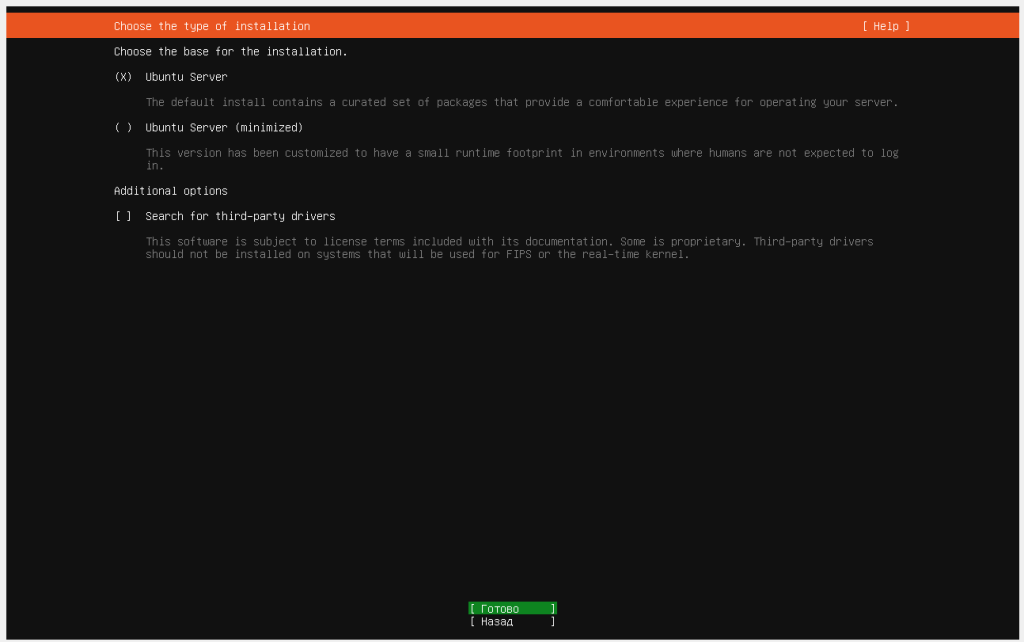The image size is (1024, 642).
Task: Select the Ubuntu Server (minimized) radio marker
Action: point(123,127)
